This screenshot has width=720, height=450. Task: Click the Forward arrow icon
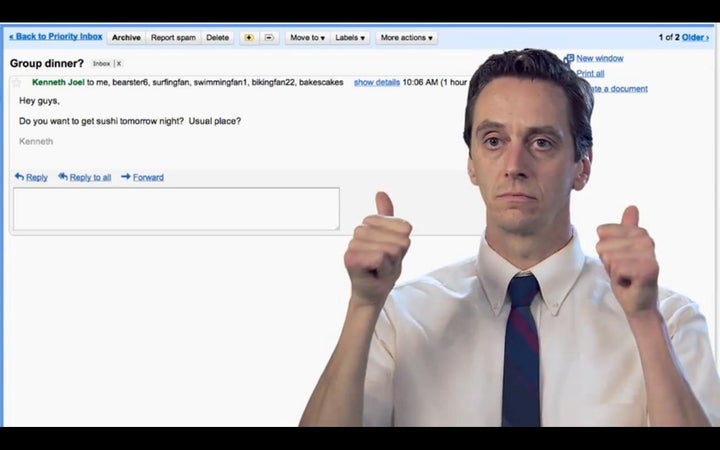pos(126,176)
